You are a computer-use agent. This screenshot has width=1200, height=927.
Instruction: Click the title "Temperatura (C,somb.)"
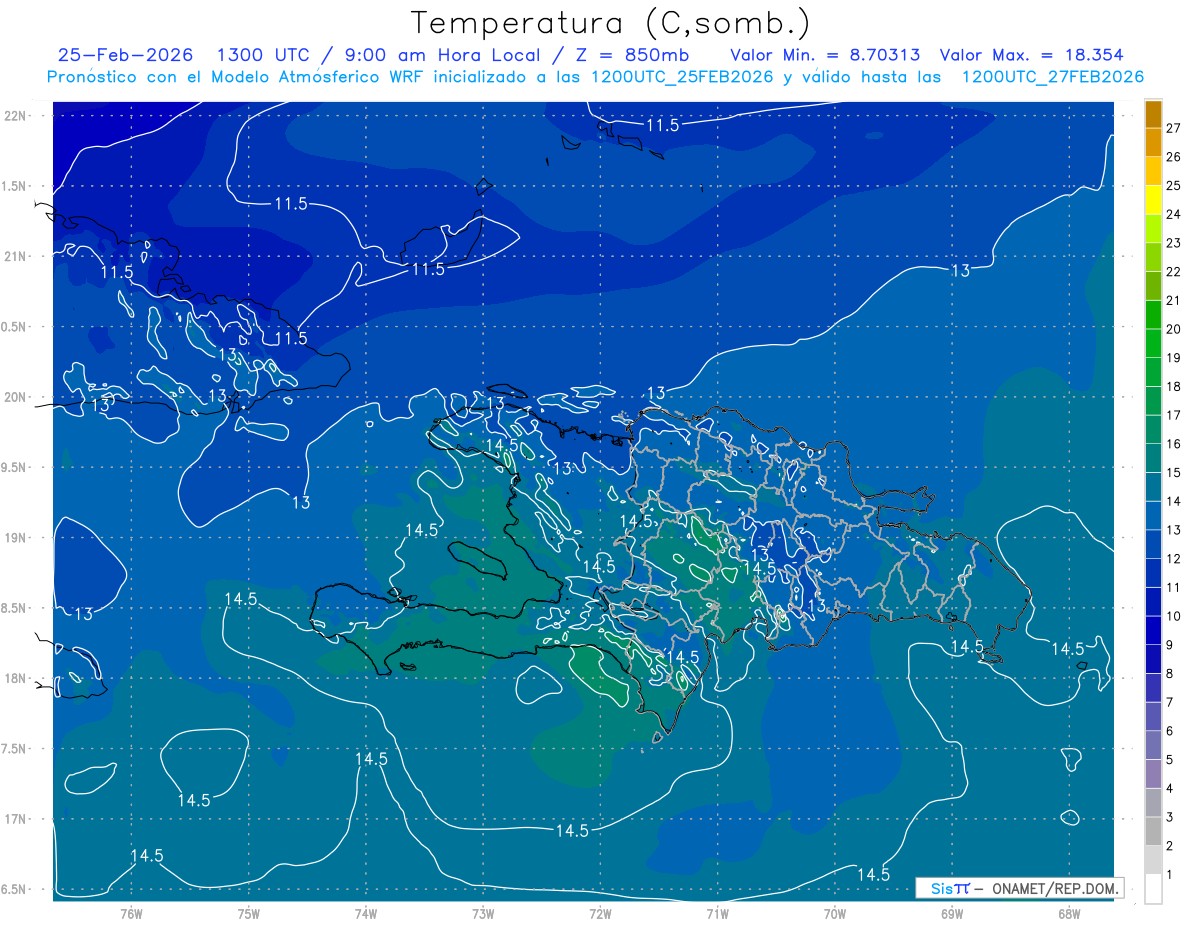610,23
